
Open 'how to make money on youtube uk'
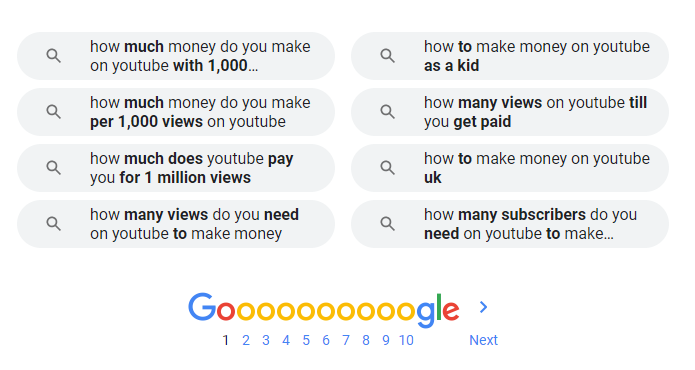coord(510,168)
